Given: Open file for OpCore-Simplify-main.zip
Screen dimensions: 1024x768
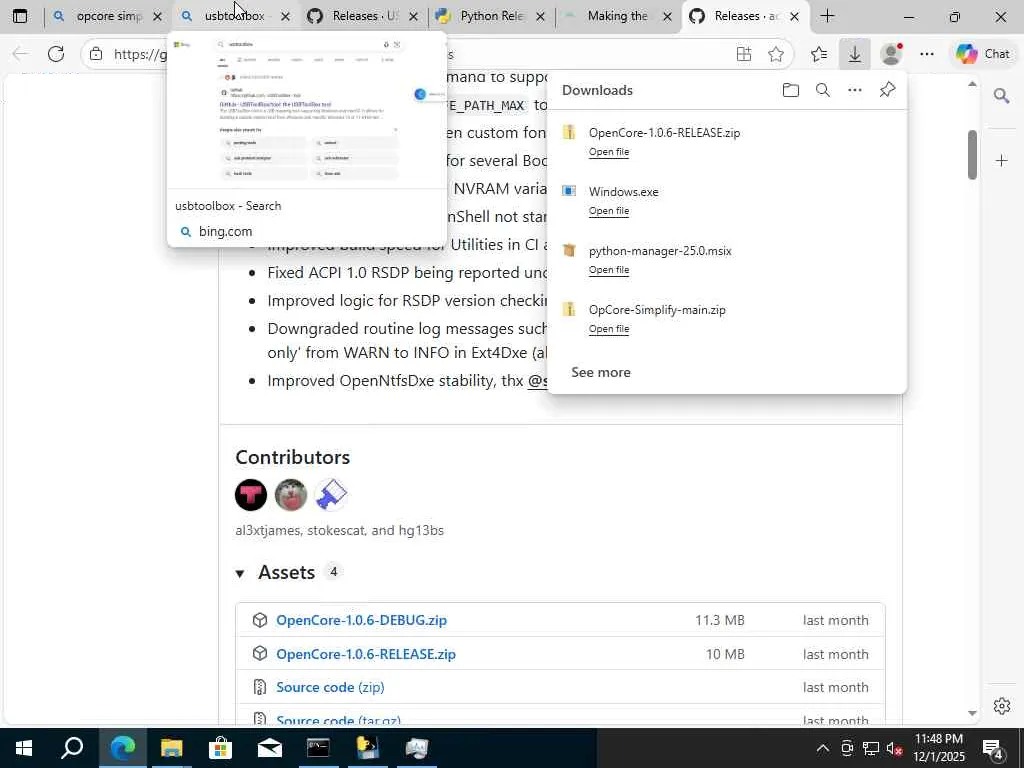Looking at the screenshot, I should point(609,328).
